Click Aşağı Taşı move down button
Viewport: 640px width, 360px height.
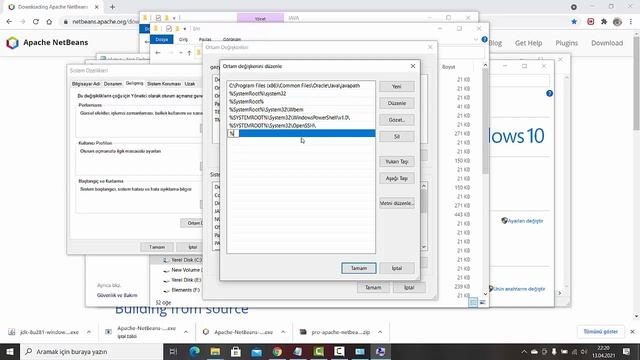(x=396, y=178)
